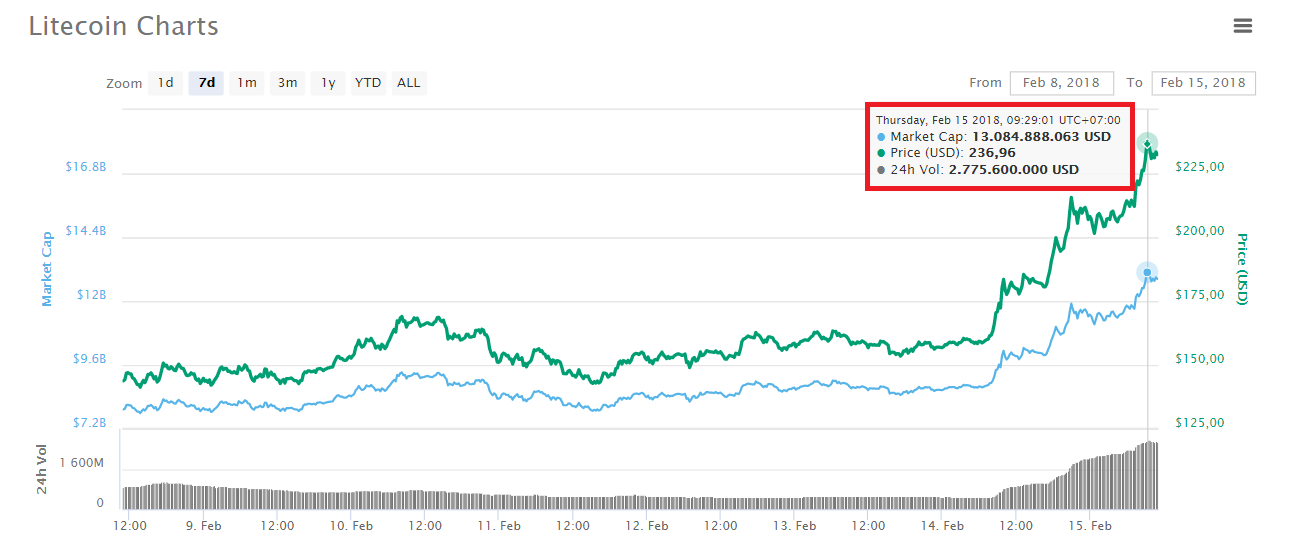Viewport: 1311px width, 560px height.
Task: Click the $225,00 price tick
Action: (1199, 167)
